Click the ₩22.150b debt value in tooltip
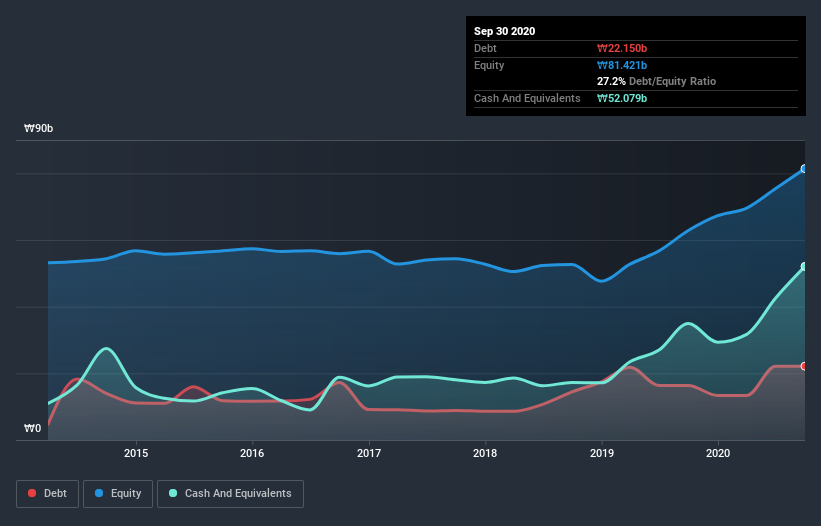 coord(622,48)
